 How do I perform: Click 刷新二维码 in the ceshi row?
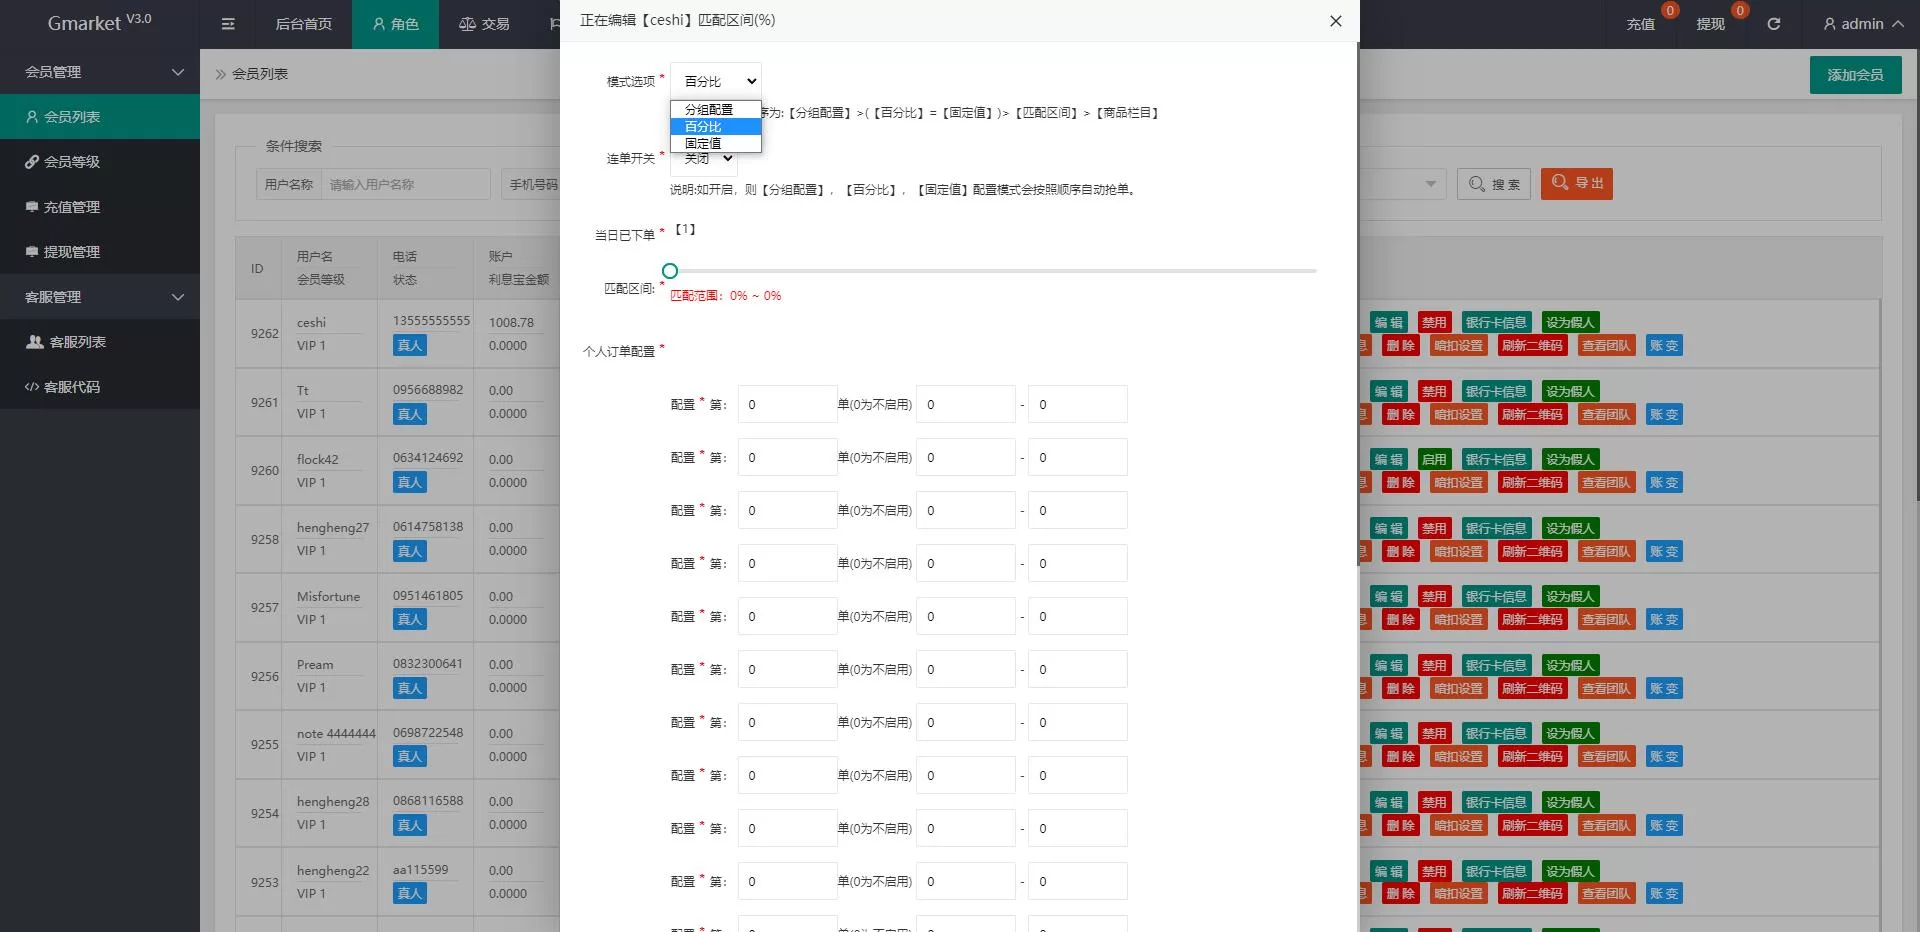coord(1532,346)
